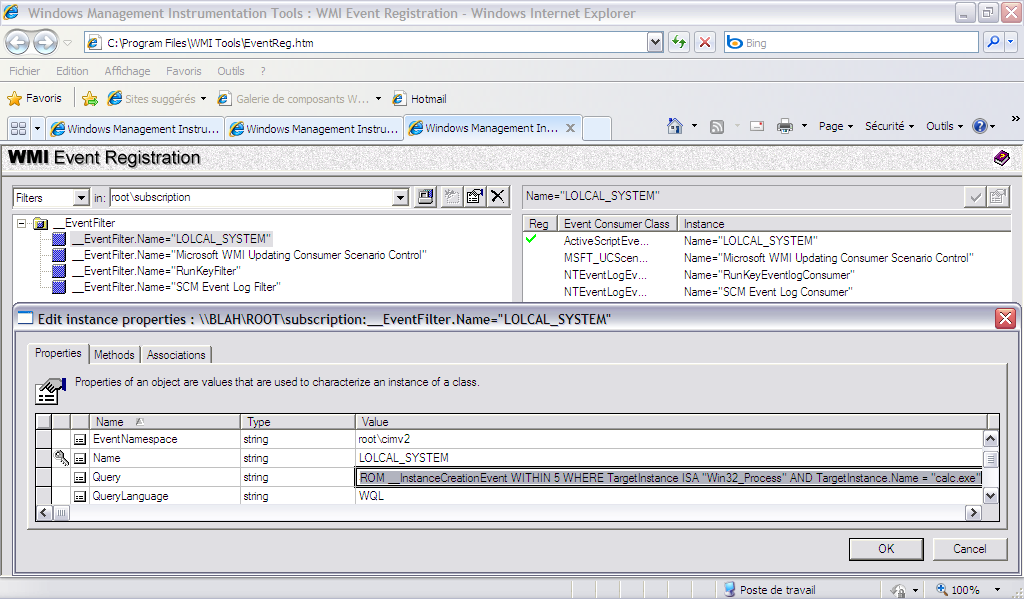Switch to the Methods tab

[x=114, y=354]
